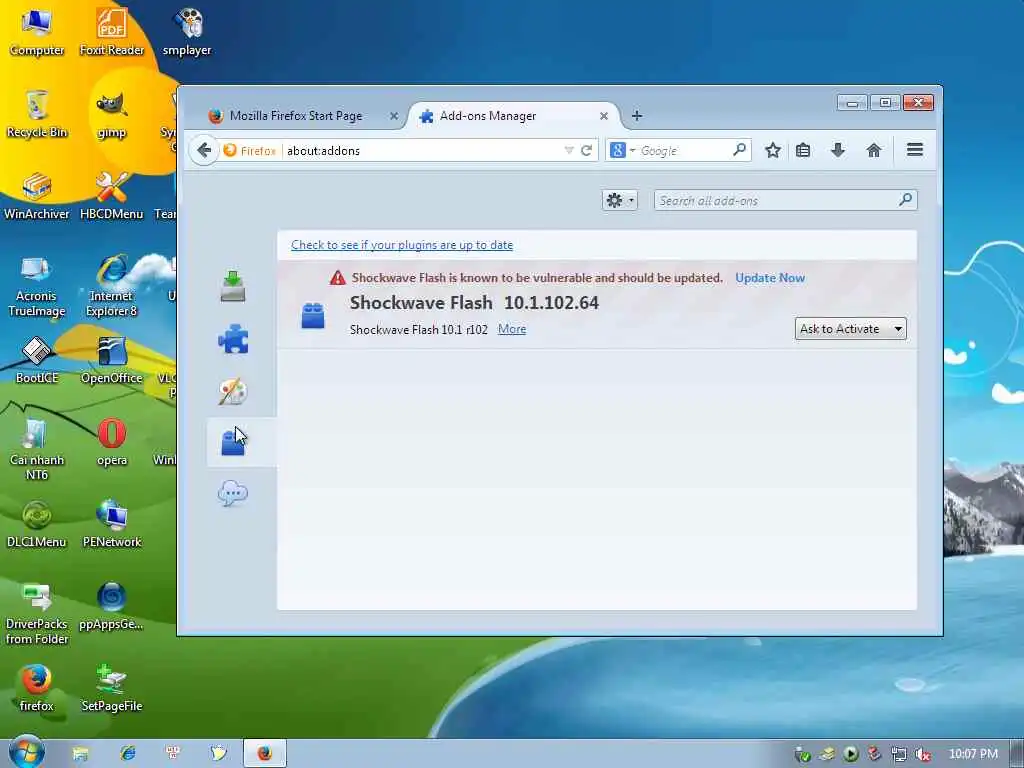Open the Downloads arrow button
This screenshot has width=1024, height=768.
coord(838,150)
